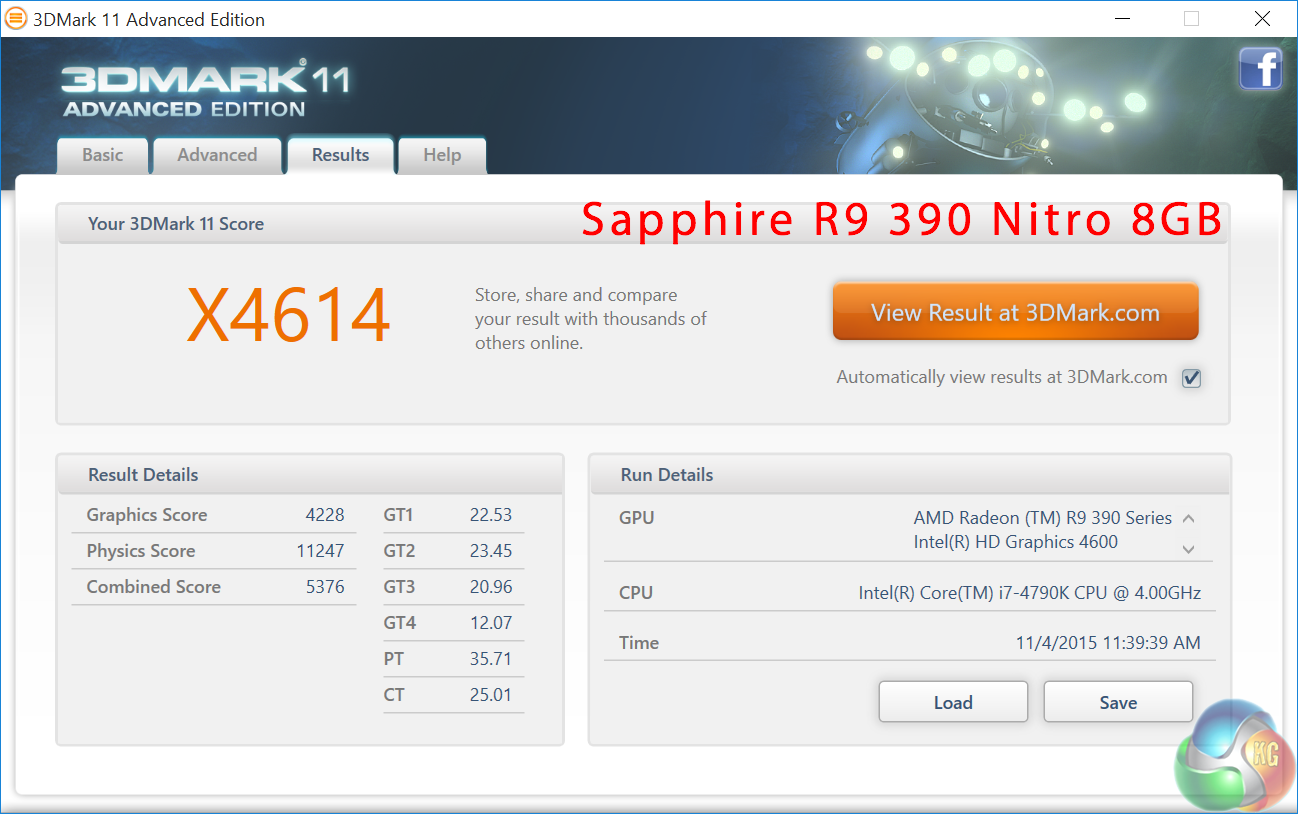
Task: Switch to the Basic tab
Action: (x=103, y=155)
